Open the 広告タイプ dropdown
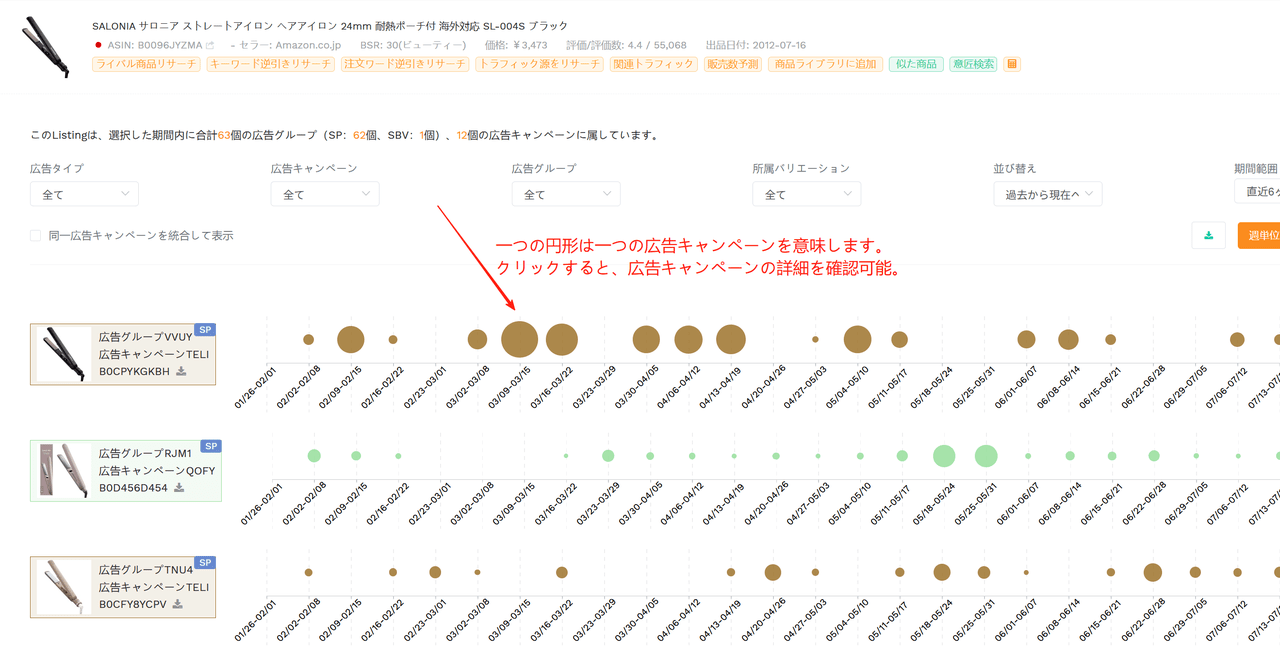Screen dimensions: 1280x654 tap(84, 194)
